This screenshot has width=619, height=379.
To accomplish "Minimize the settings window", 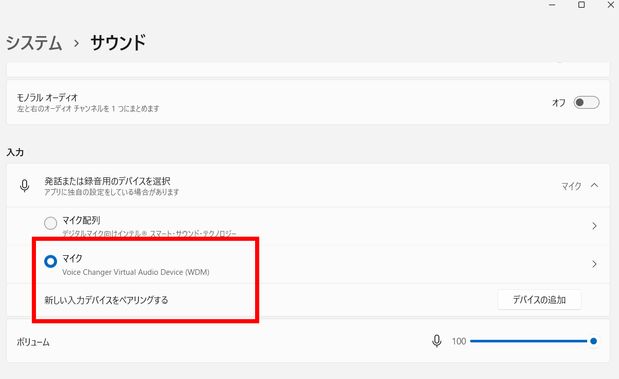I will tap(552, 5).
